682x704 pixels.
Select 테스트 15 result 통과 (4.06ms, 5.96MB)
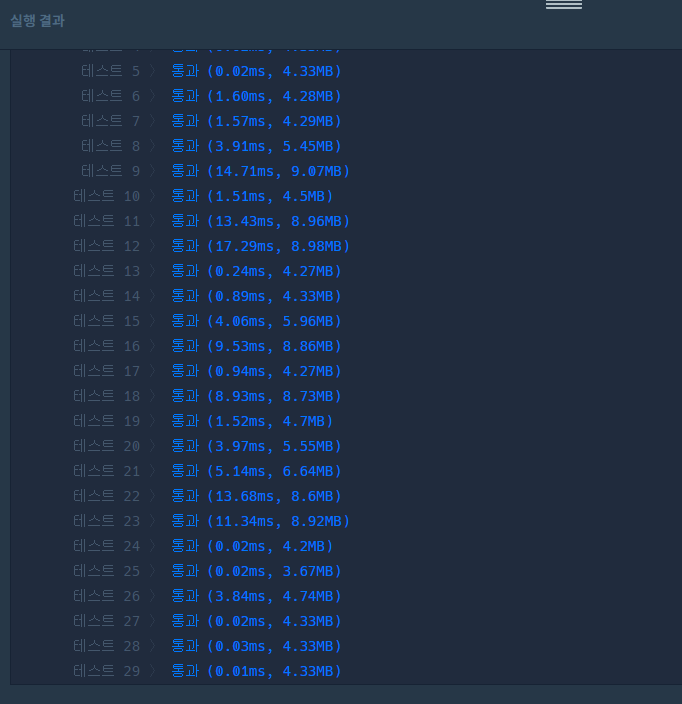click(256, 321)
